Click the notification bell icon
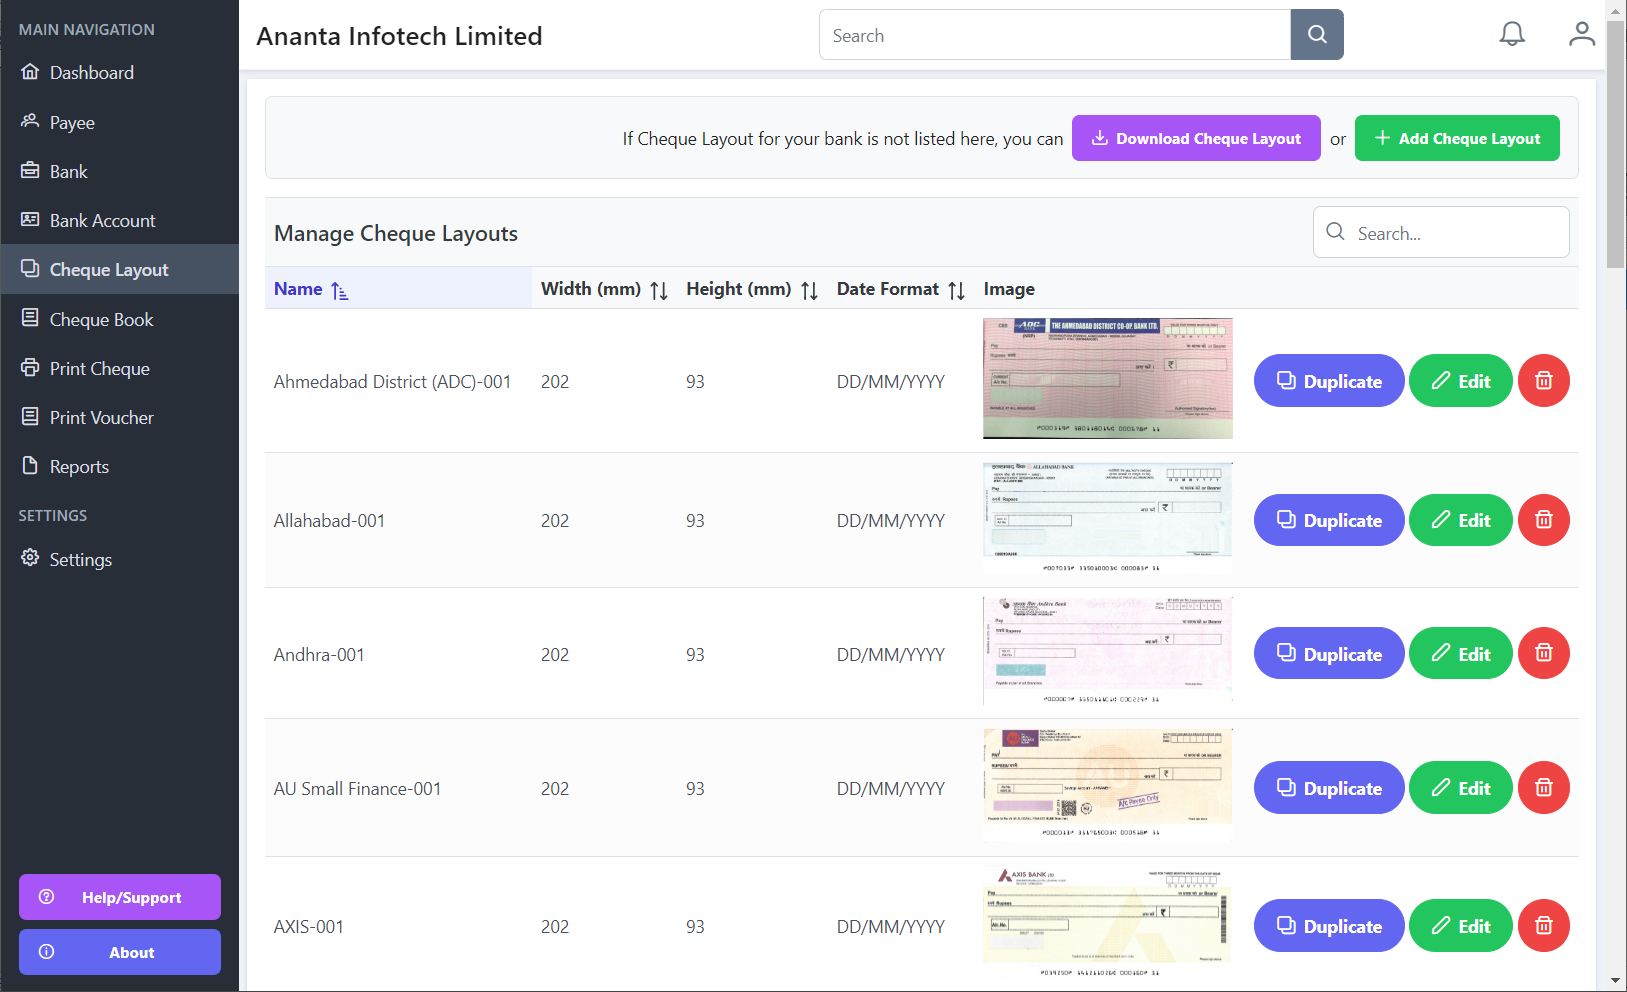Image resolution: width=1627 pixels, height=992 pixels. tap(1512, 34)
